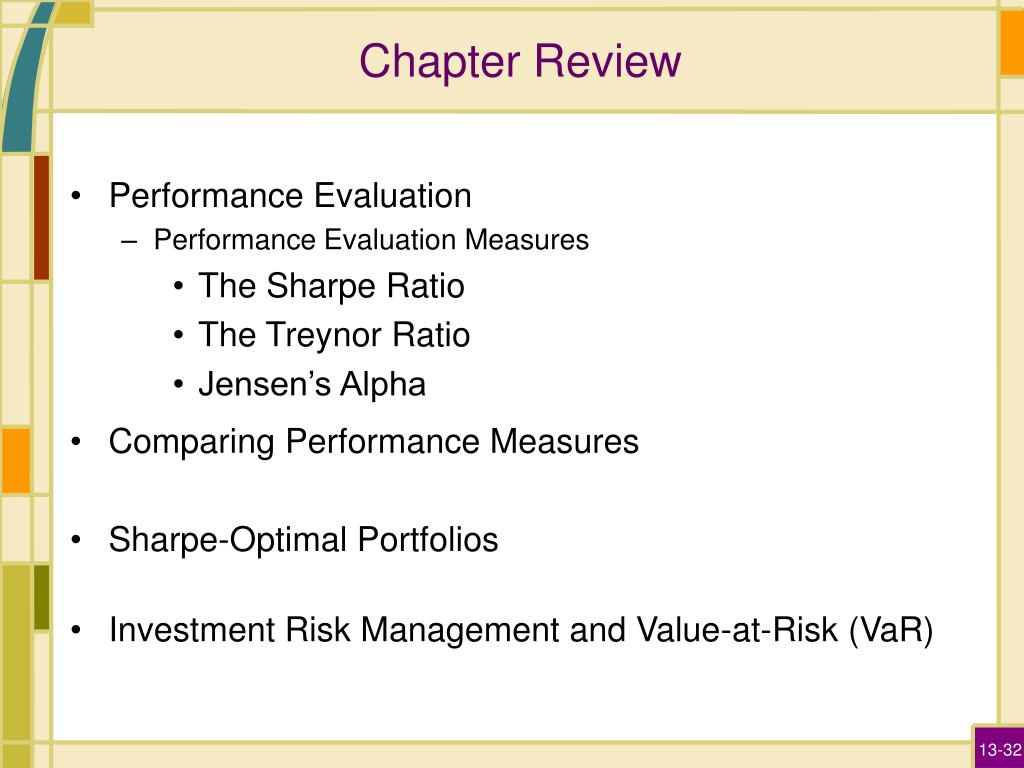Click the bullet dot before Sharpe-Optimal Portfolios
The width and height of the screenshot is (1024, 768).
[x=76, y=541]
